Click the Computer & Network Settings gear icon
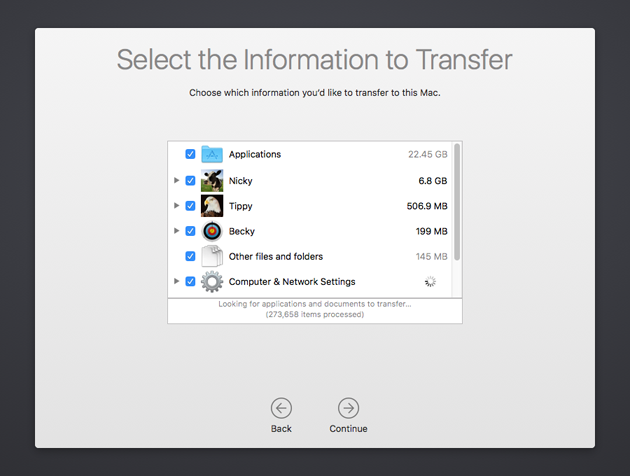630x476 pixels. [x=212, y=282]
